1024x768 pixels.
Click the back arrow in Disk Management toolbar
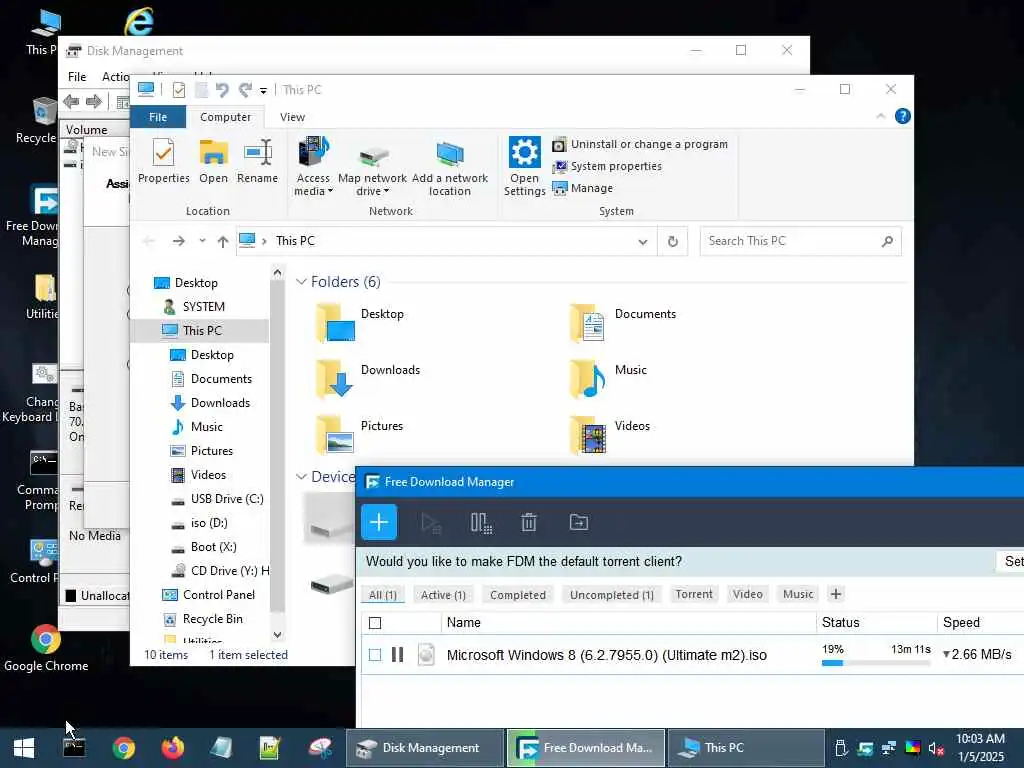pyautogui.click(x=71, y=101)
